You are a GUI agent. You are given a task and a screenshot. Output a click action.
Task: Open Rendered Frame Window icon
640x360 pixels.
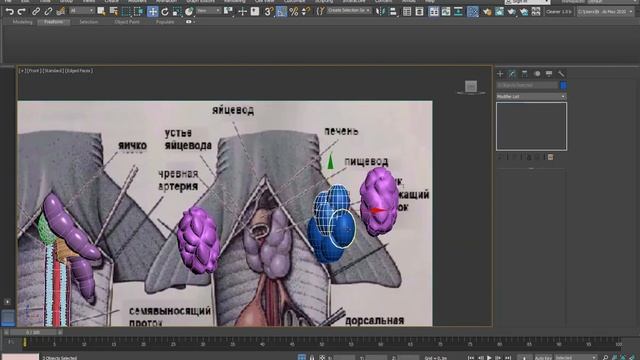499,11
